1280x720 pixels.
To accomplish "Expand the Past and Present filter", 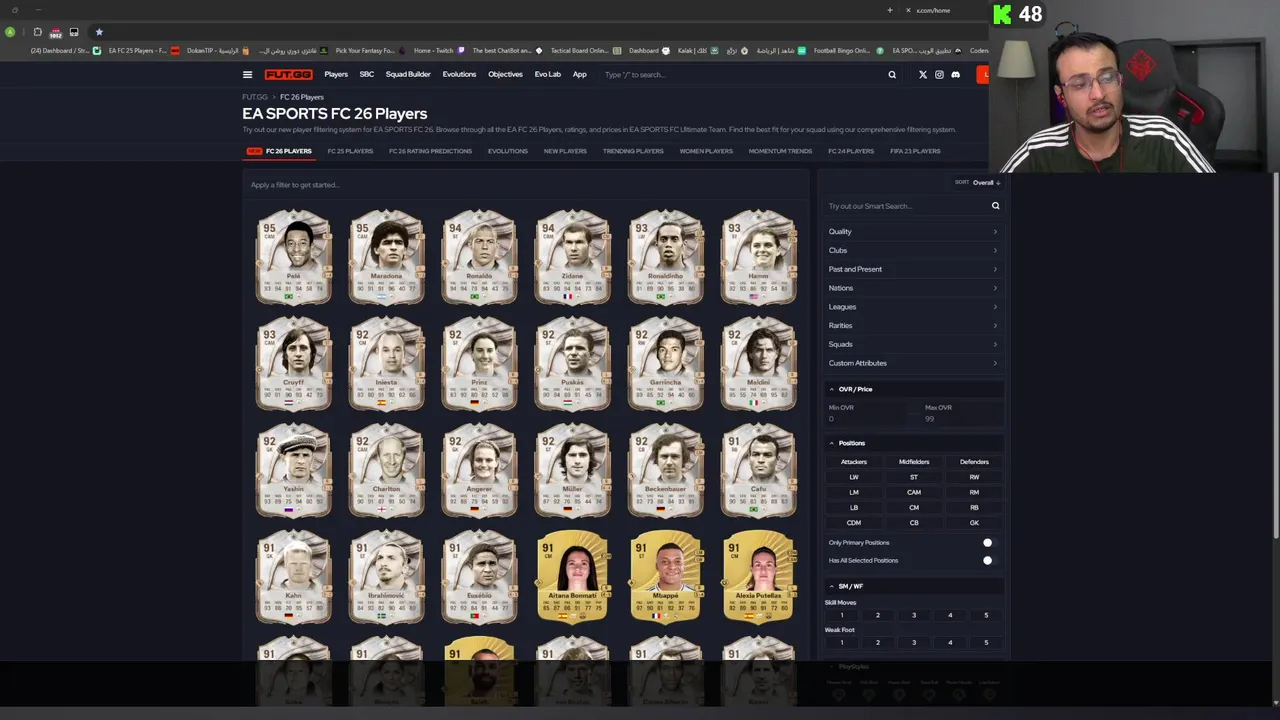I will [913, 269].
